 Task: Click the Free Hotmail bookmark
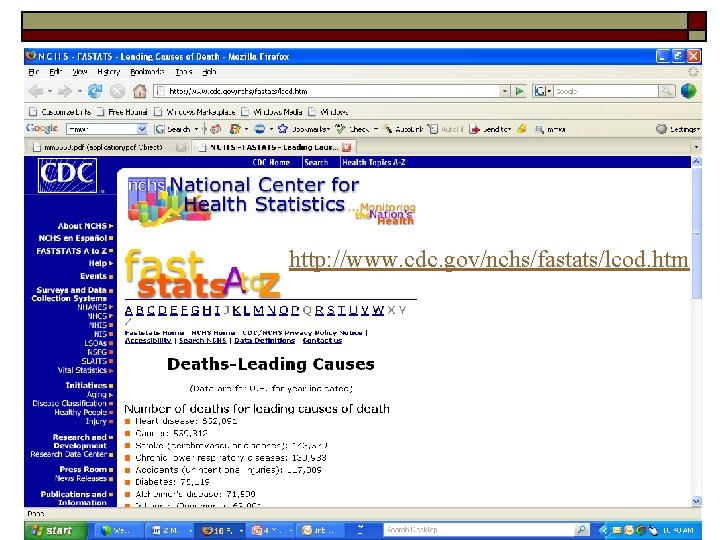click(x=122, y=112)
